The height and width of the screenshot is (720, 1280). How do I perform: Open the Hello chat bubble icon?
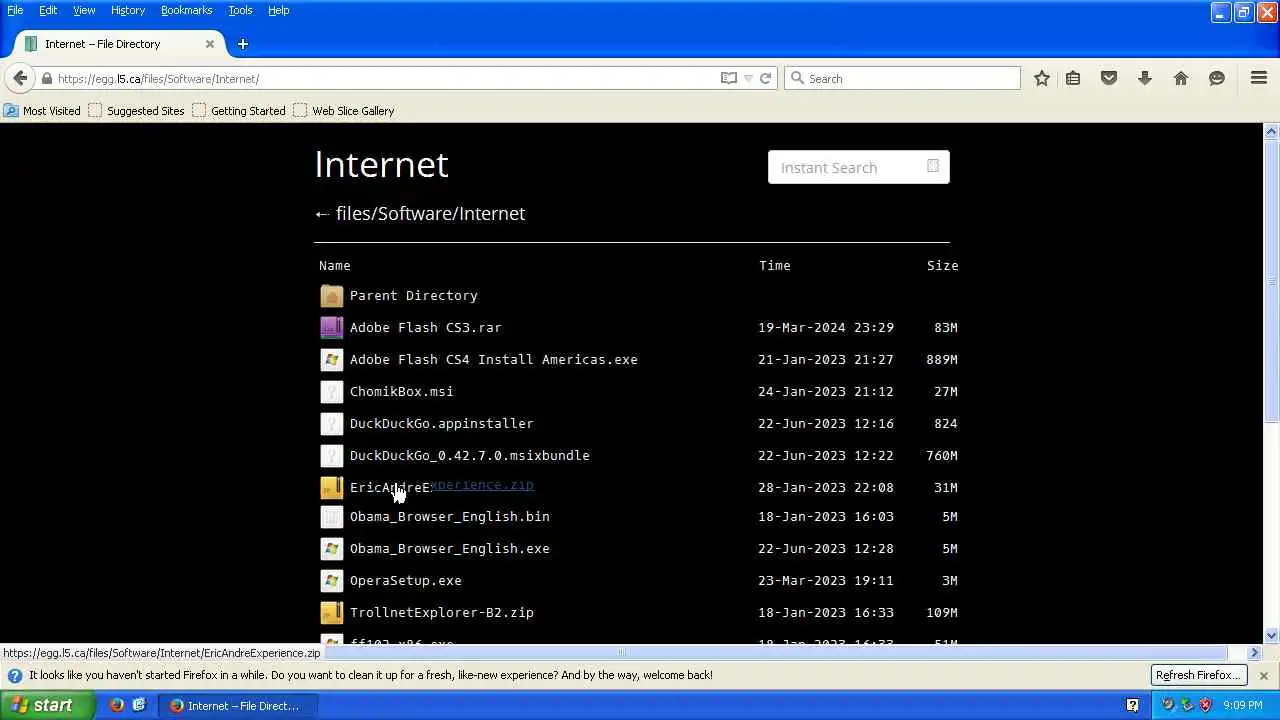pyautogui.click(x=1217, y=78)
